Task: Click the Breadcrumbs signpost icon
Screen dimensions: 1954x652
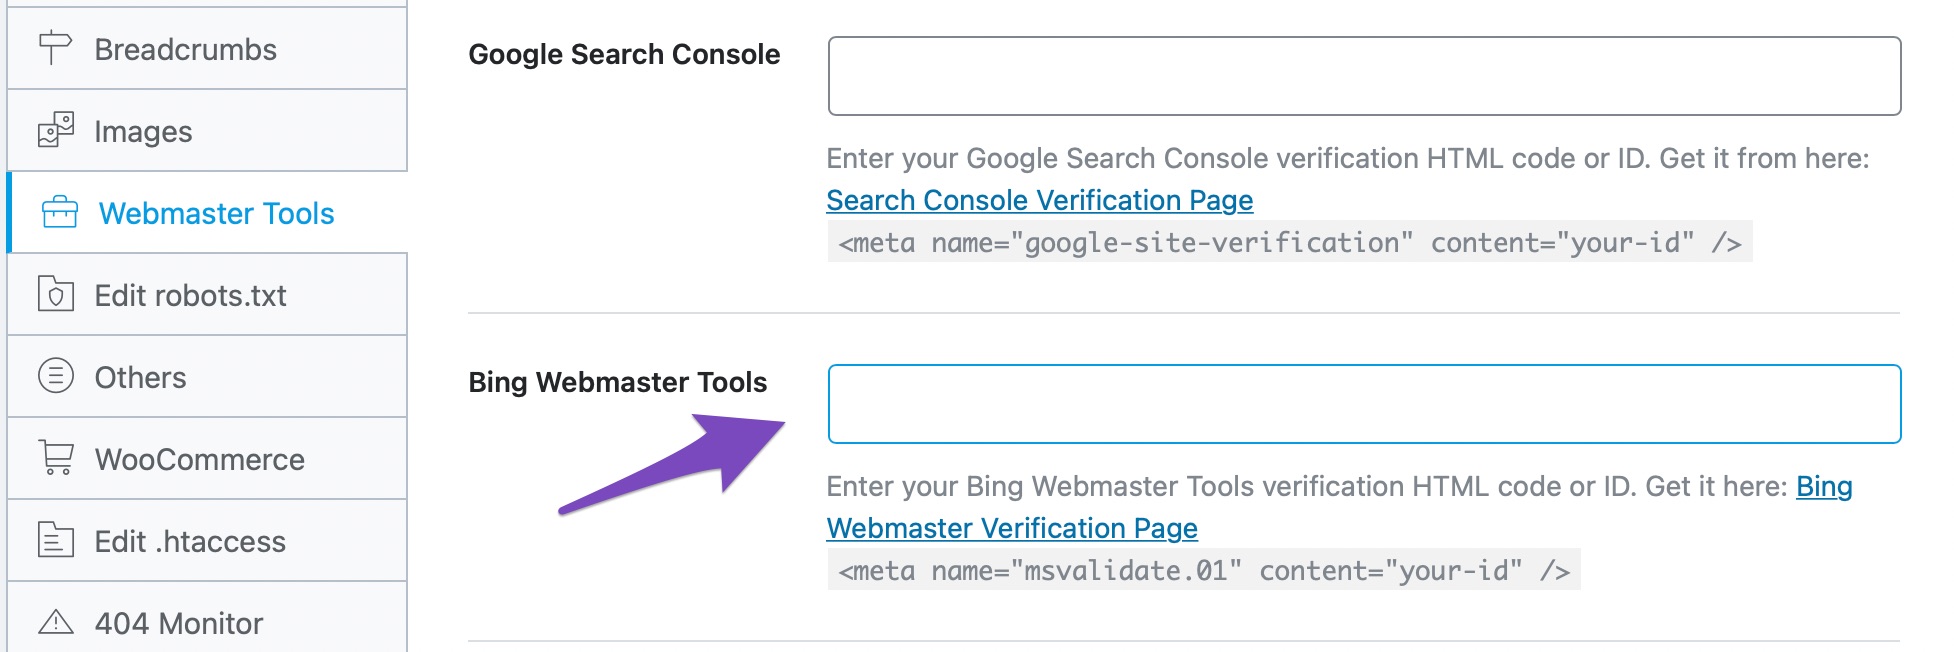Action: pyautogui.click(x=55, y=48)
